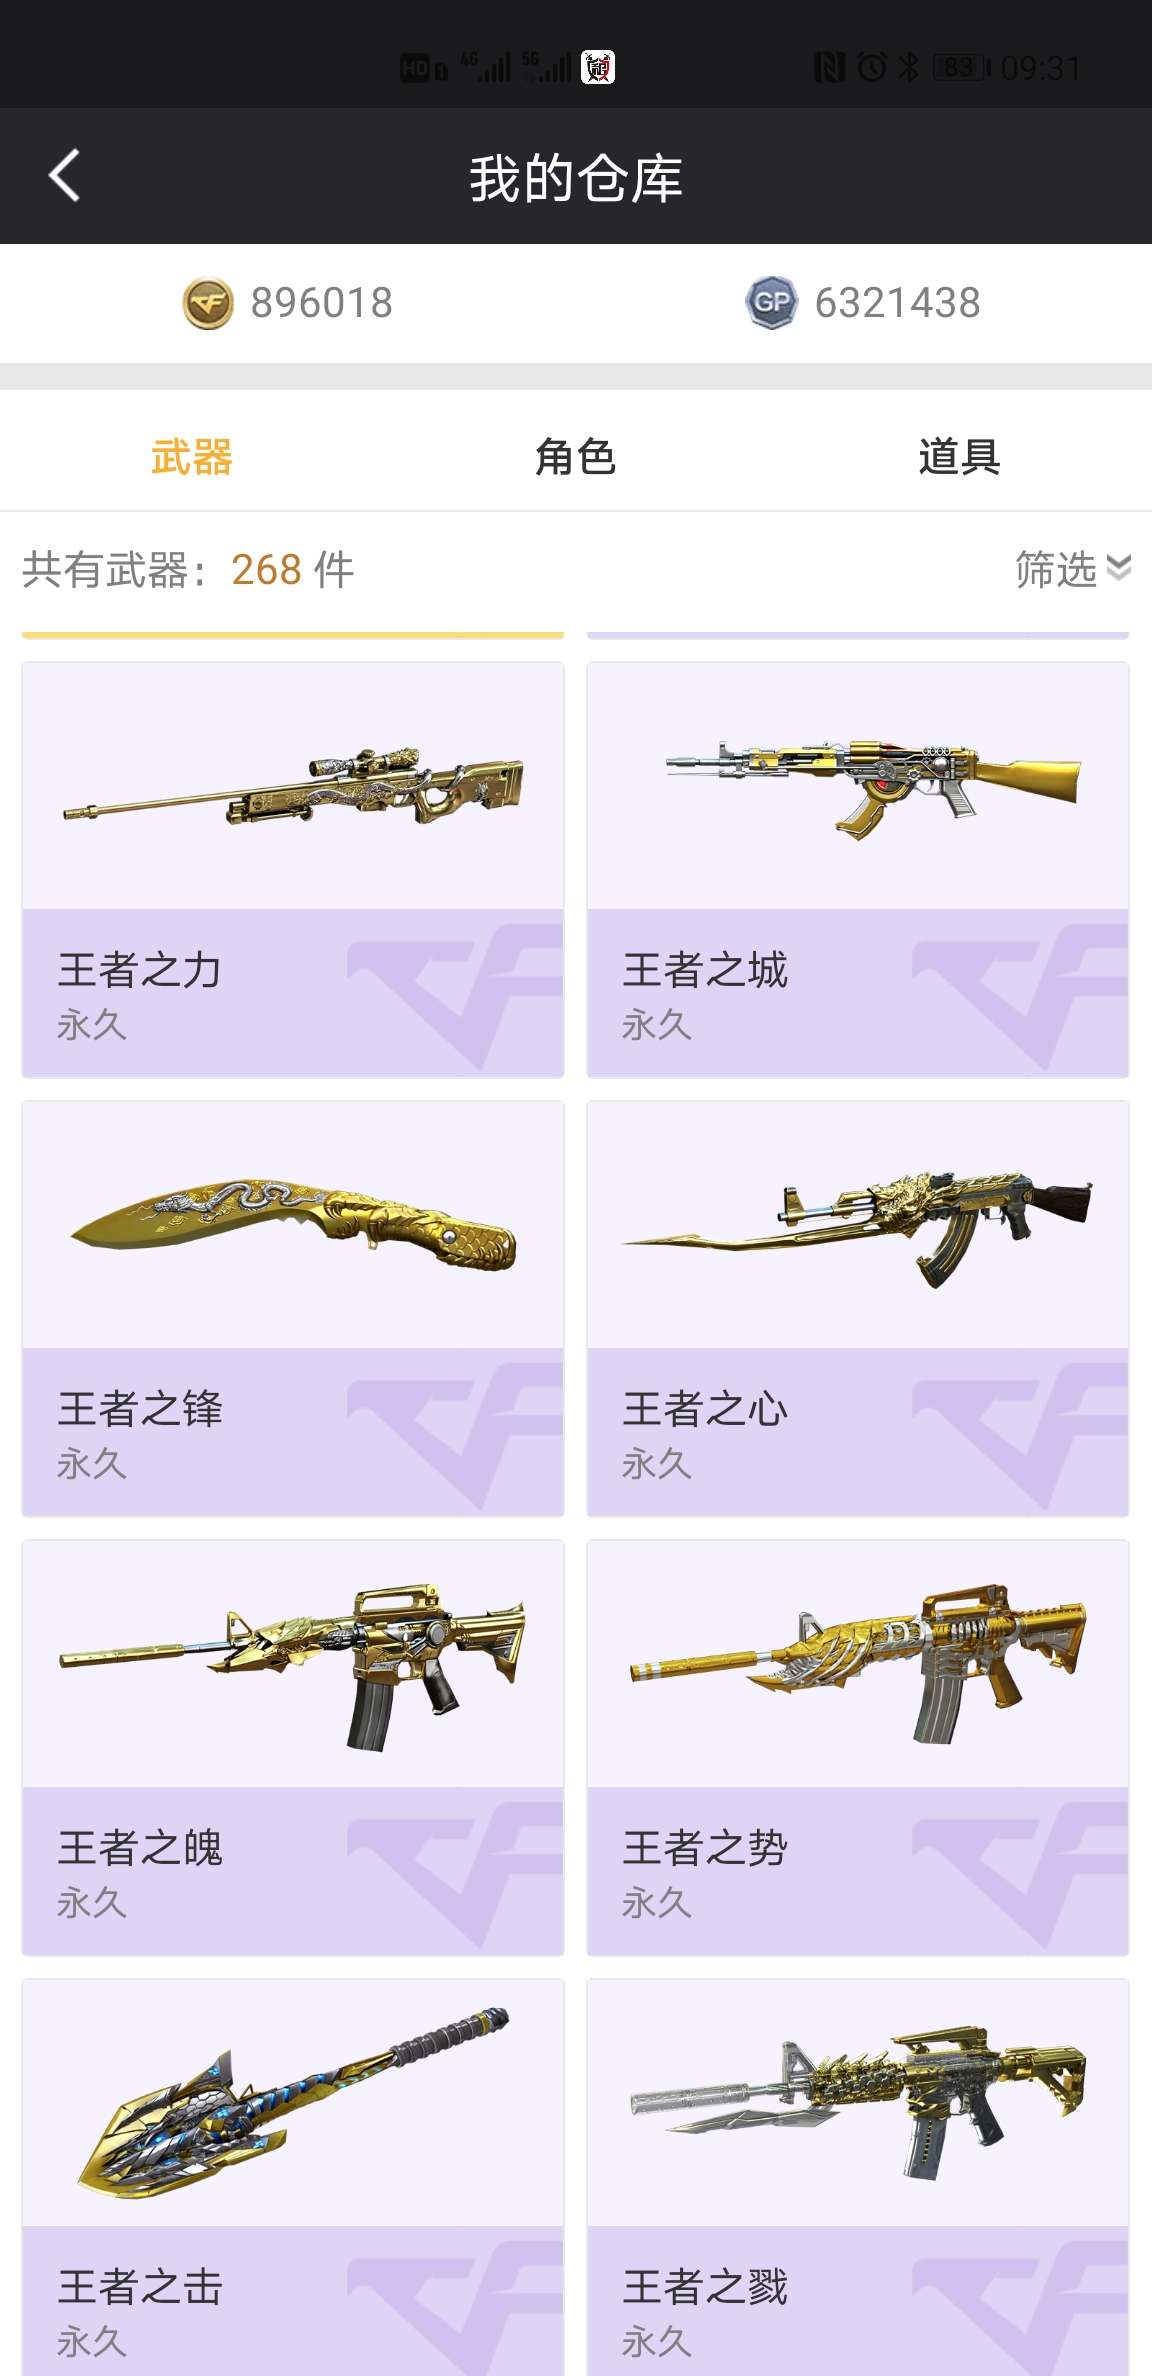Tap the 王者之力 item name label
Viewport: 1152px width, 2376px height.
[140, 970]
